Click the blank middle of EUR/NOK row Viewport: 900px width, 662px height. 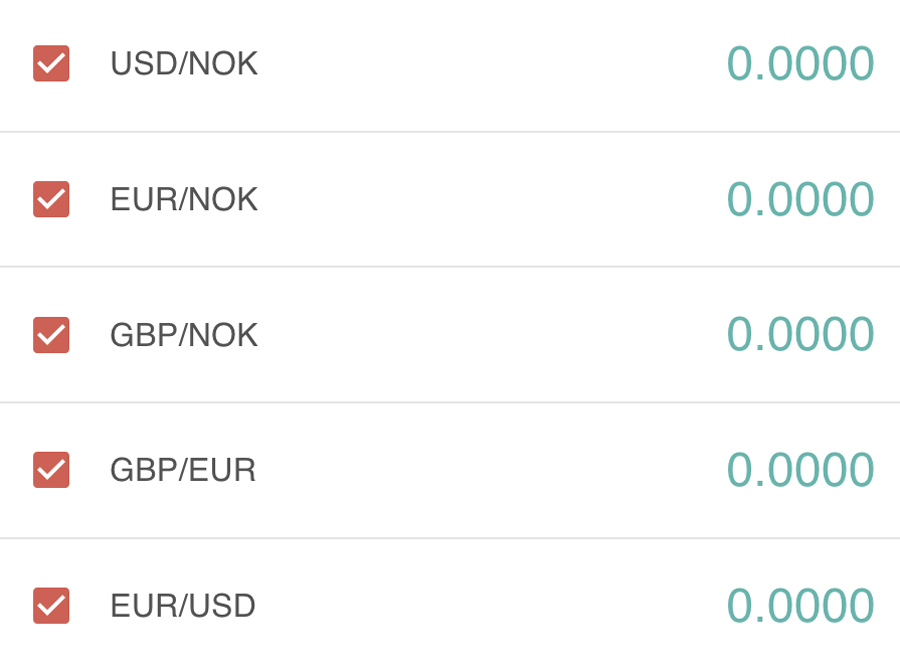click(490, 199)
